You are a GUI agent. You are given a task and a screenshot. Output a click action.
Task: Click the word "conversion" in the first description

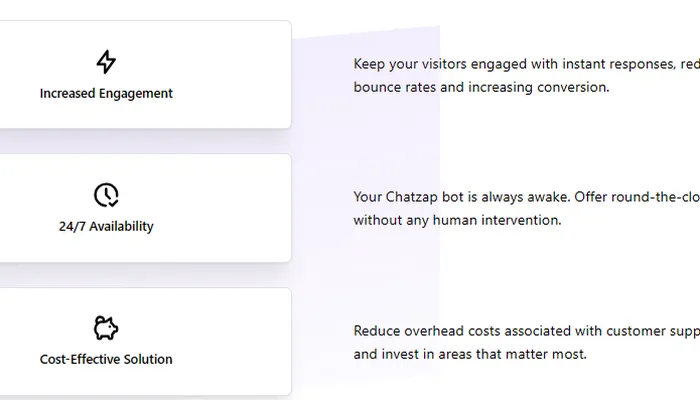point(574,87)
